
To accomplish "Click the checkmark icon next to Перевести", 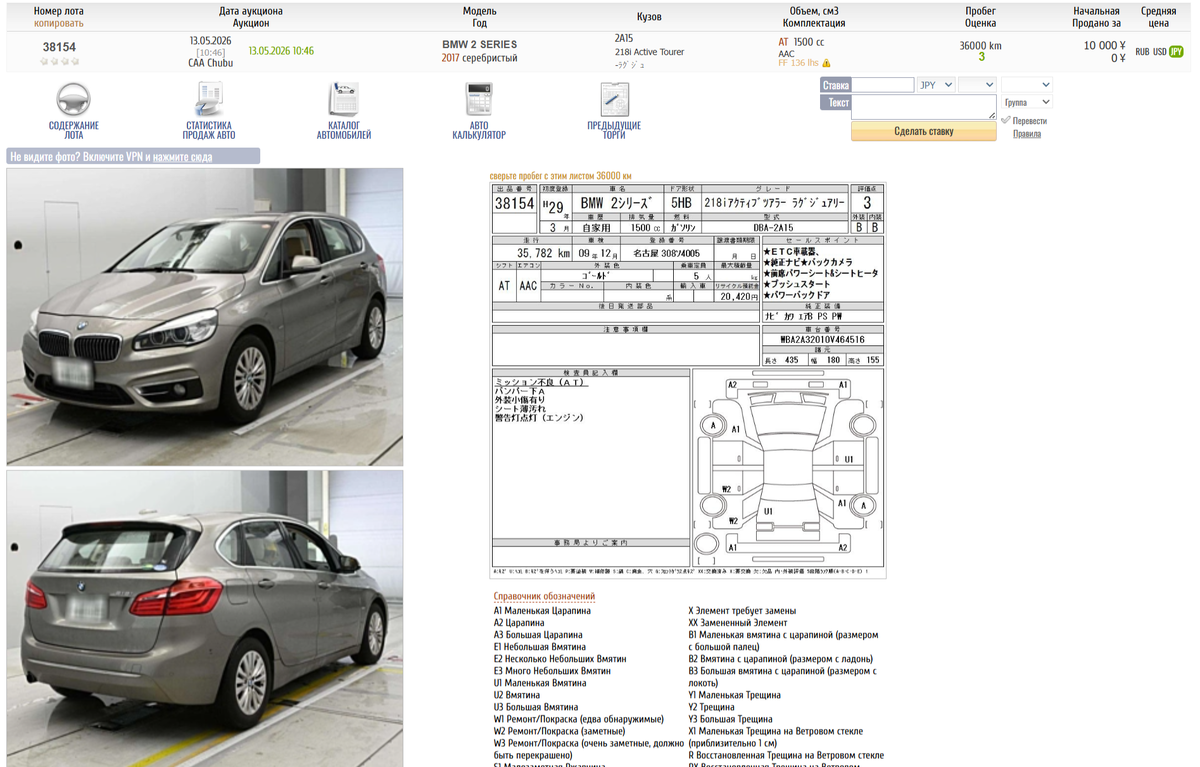I will (1005, 121).
